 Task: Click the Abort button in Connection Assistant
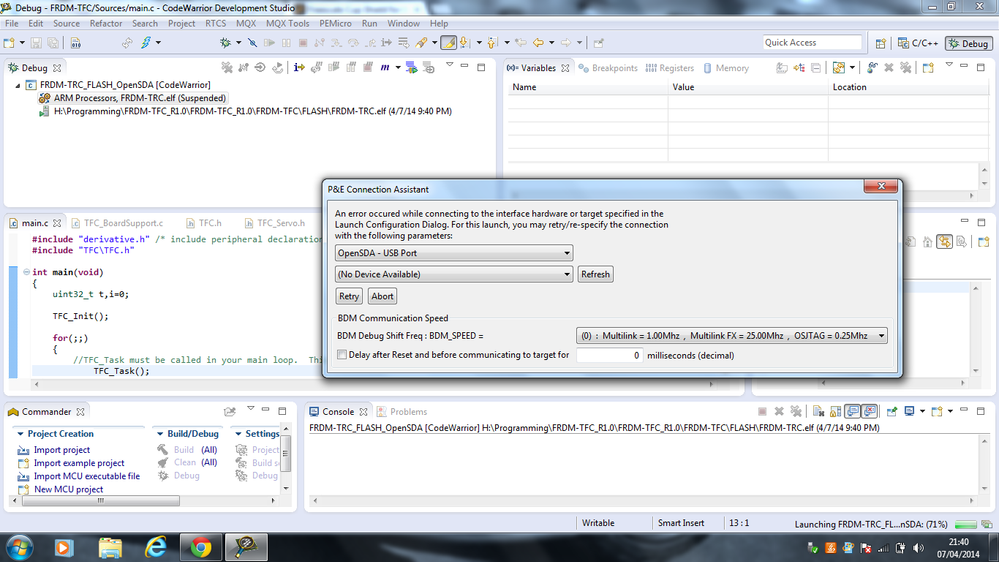click(x=382, y=296)
